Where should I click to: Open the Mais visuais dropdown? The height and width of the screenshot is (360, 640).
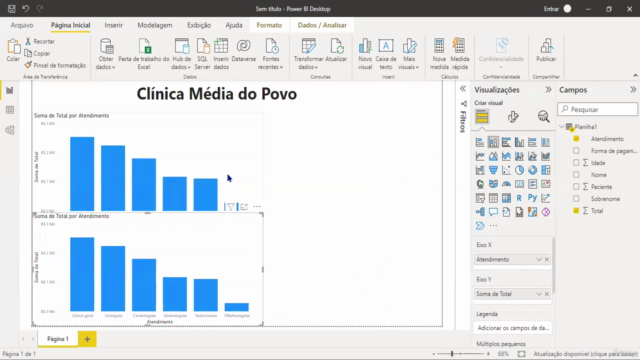click(x=408, y=53)
